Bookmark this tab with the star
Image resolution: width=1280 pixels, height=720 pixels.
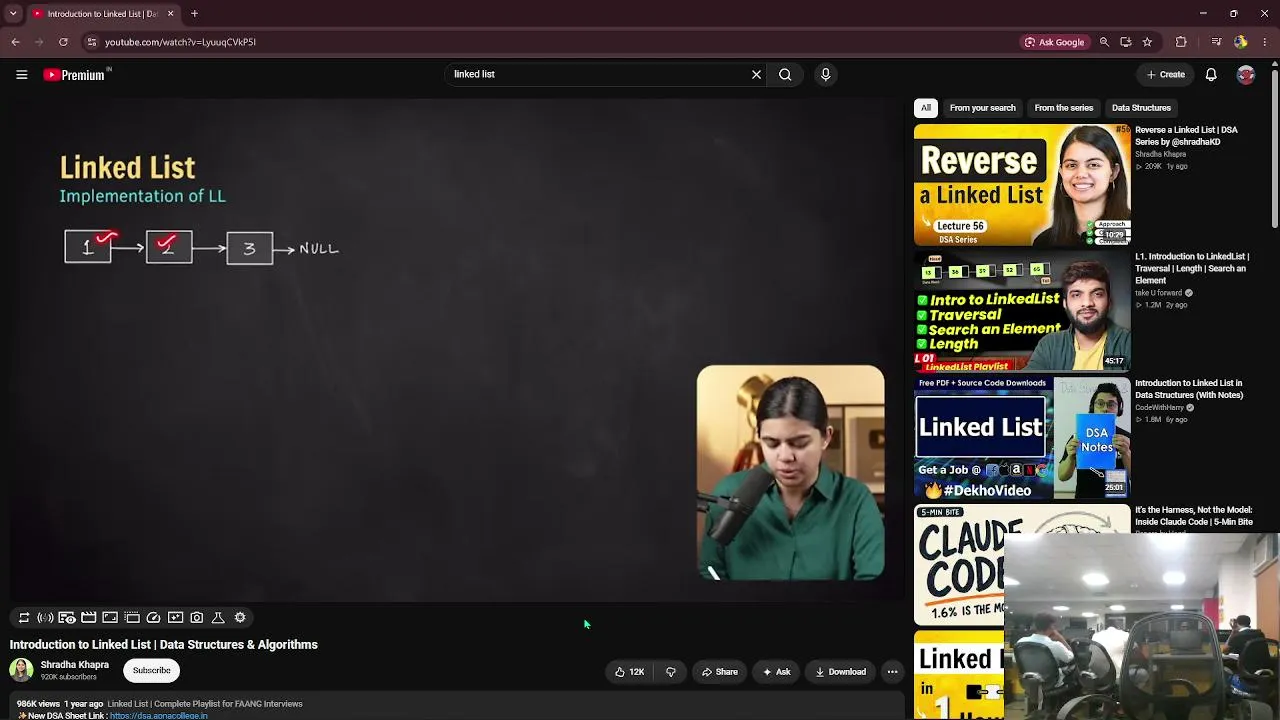point(1147,42)
